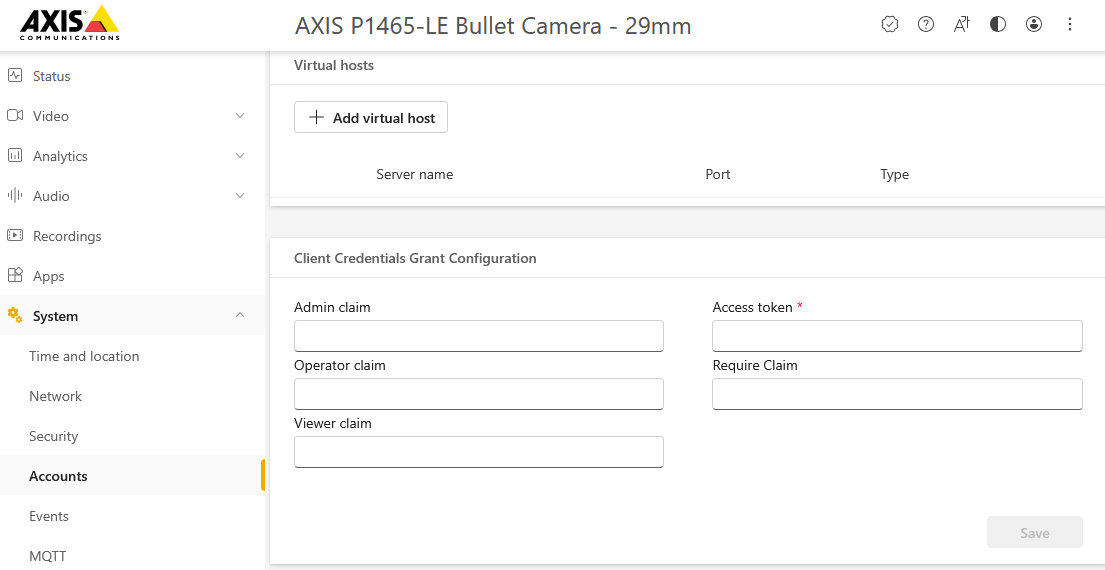
Task: Click the Audio waveform sidebar icon
Action: pos(15,196)
